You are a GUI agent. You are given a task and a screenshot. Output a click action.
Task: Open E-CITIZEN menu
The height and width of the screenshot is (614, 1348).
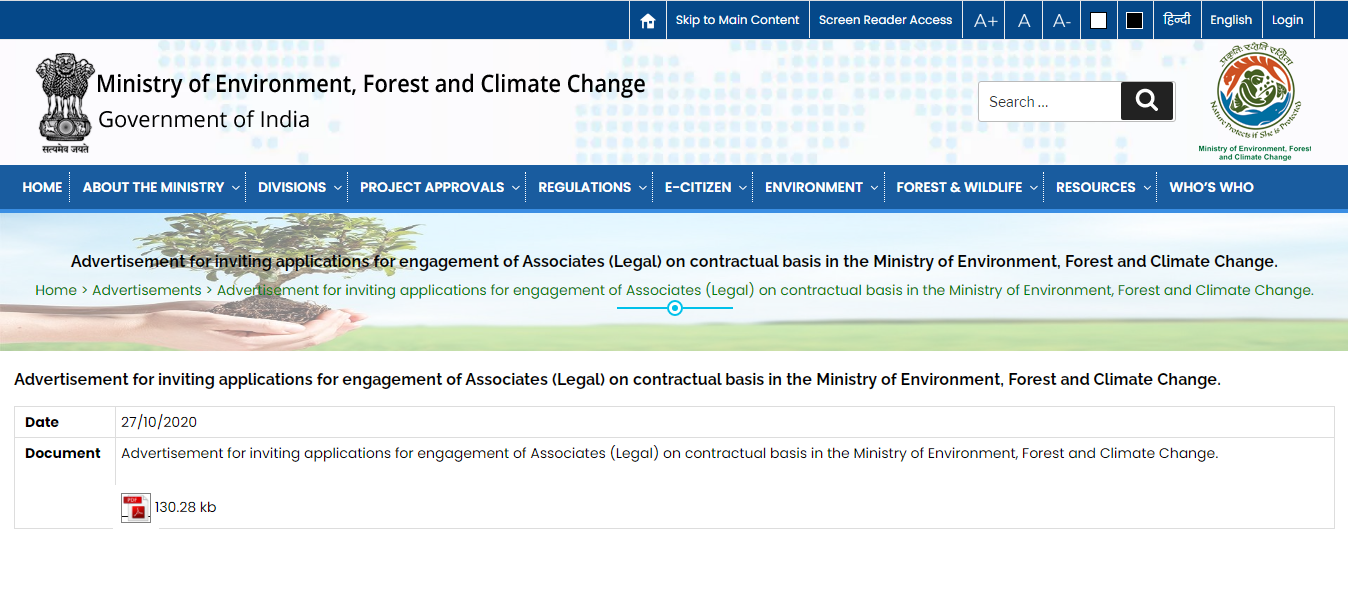698,187
